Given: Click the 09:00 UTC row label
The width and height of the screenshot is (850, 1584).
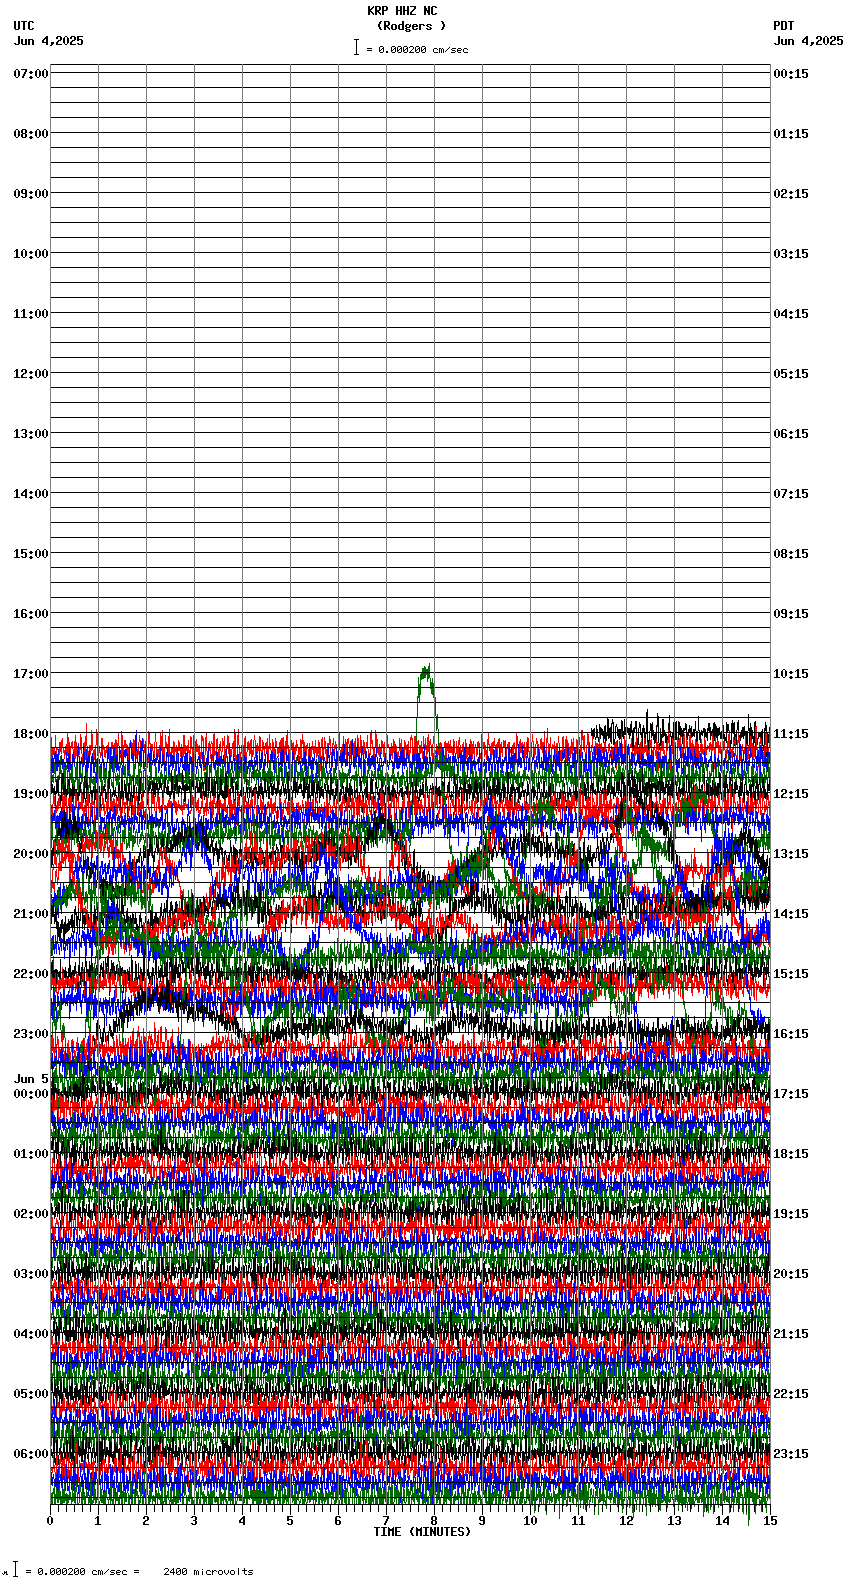Looking at the screenshot, I should coord(31,194).
